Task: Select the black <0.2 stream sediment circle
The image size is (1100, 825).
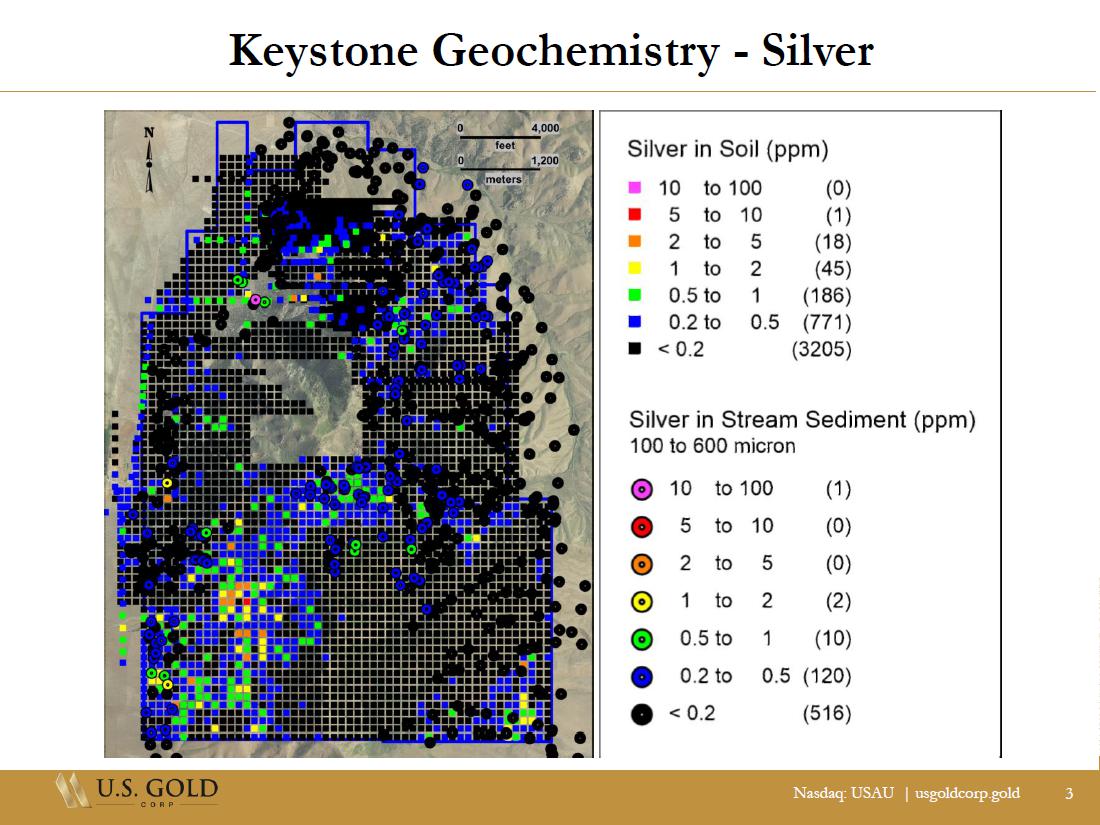Action: coord(642,714)
